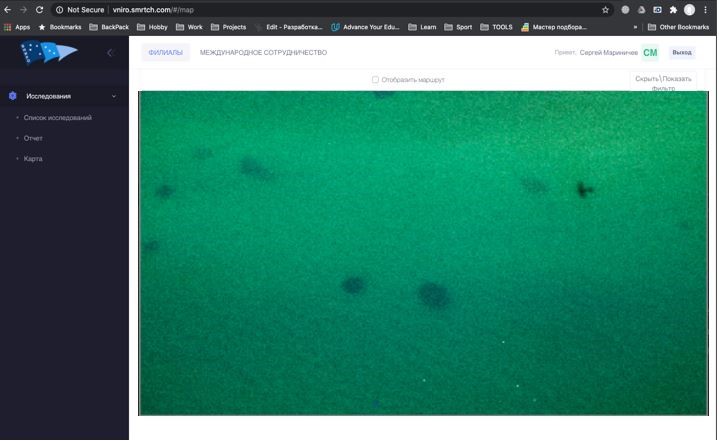
Task: Open the Other Bookmarks folder
Action: [678, 27]
